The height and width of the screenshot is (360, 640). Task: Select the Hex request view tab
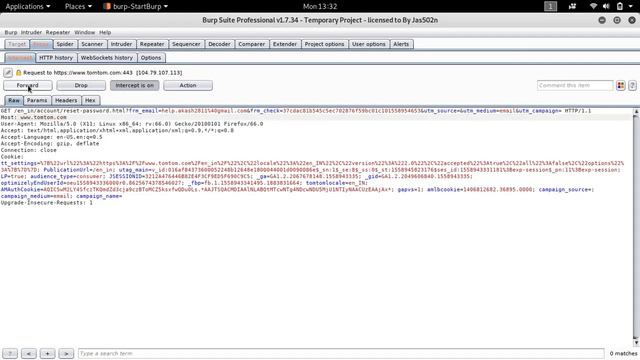click(x=90, y=100)
